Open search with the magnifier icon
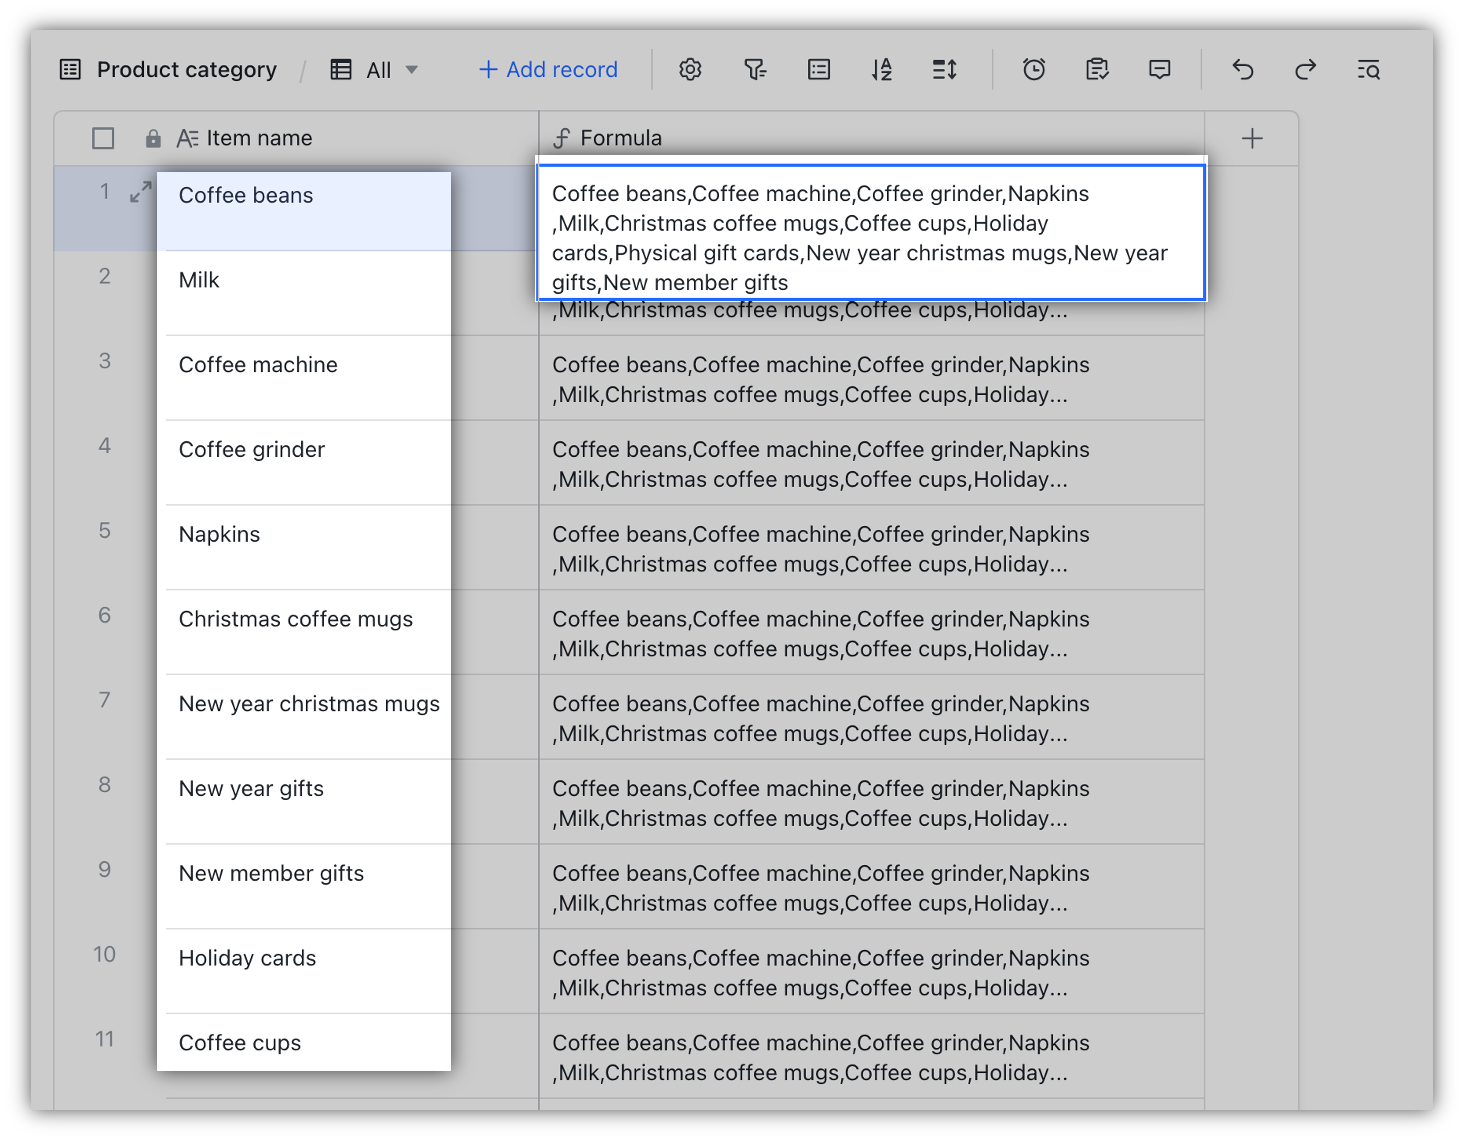 (x=1368, y=69)
